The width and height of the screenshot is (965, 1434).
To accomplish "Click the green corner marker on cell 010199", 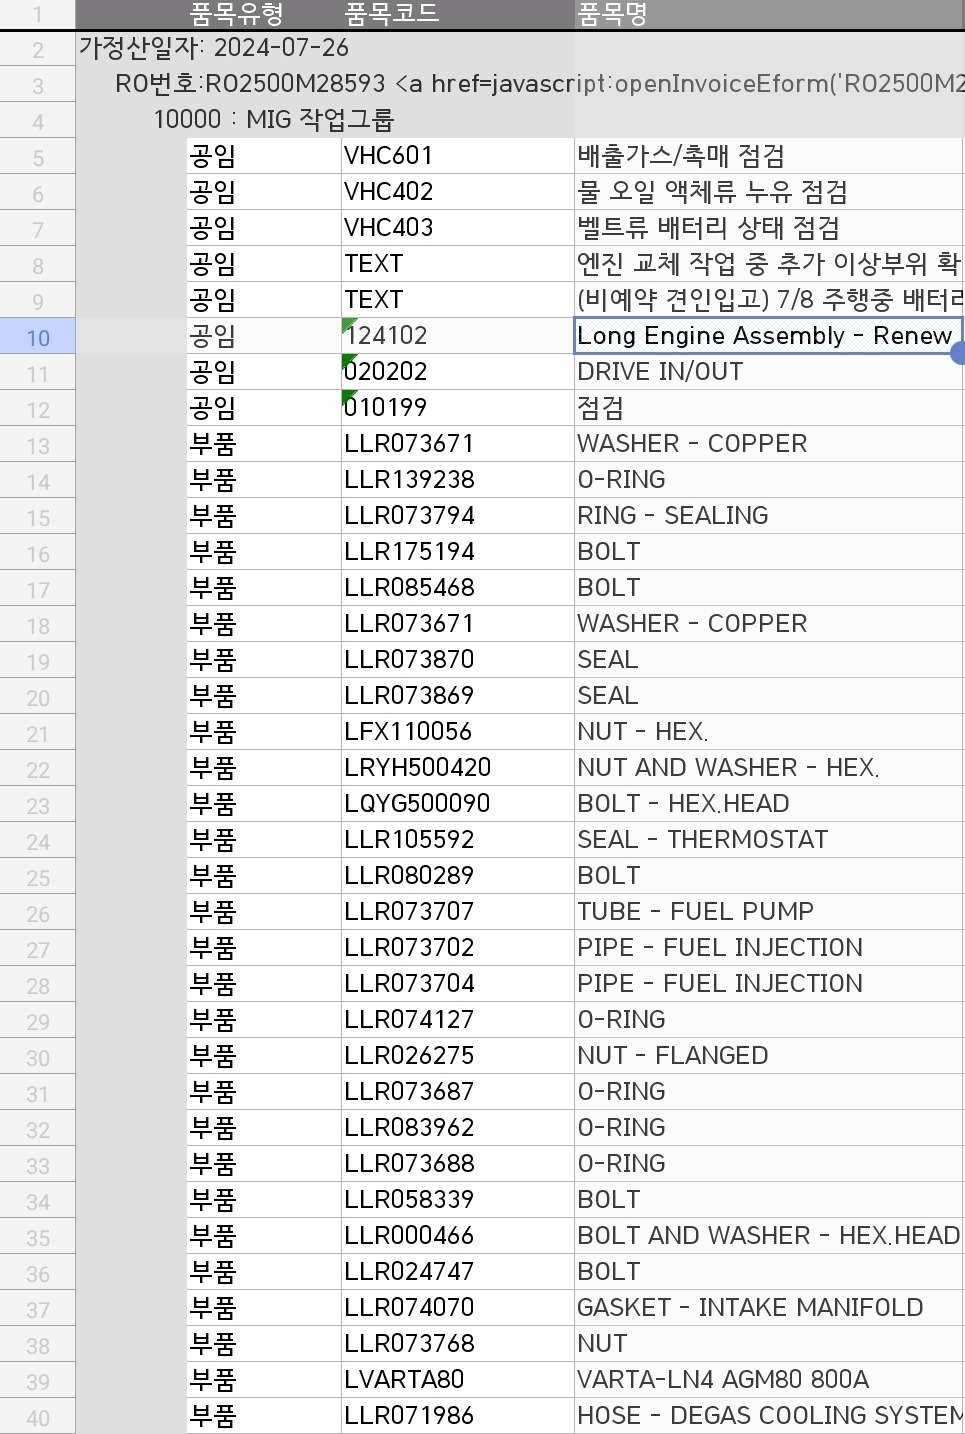I will pyautogui.click(x=348, y=396).
